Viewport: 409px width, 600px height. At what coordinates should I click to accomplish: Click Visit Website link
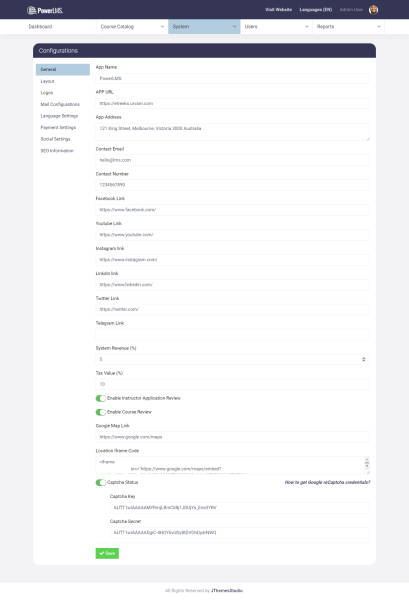click(279, 10)
